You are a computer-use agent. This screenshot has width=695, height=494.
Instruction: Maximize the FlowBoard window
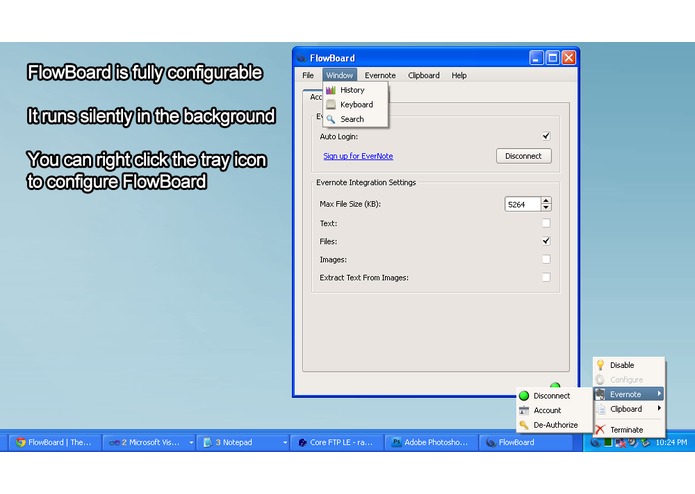tap(552, 58)
